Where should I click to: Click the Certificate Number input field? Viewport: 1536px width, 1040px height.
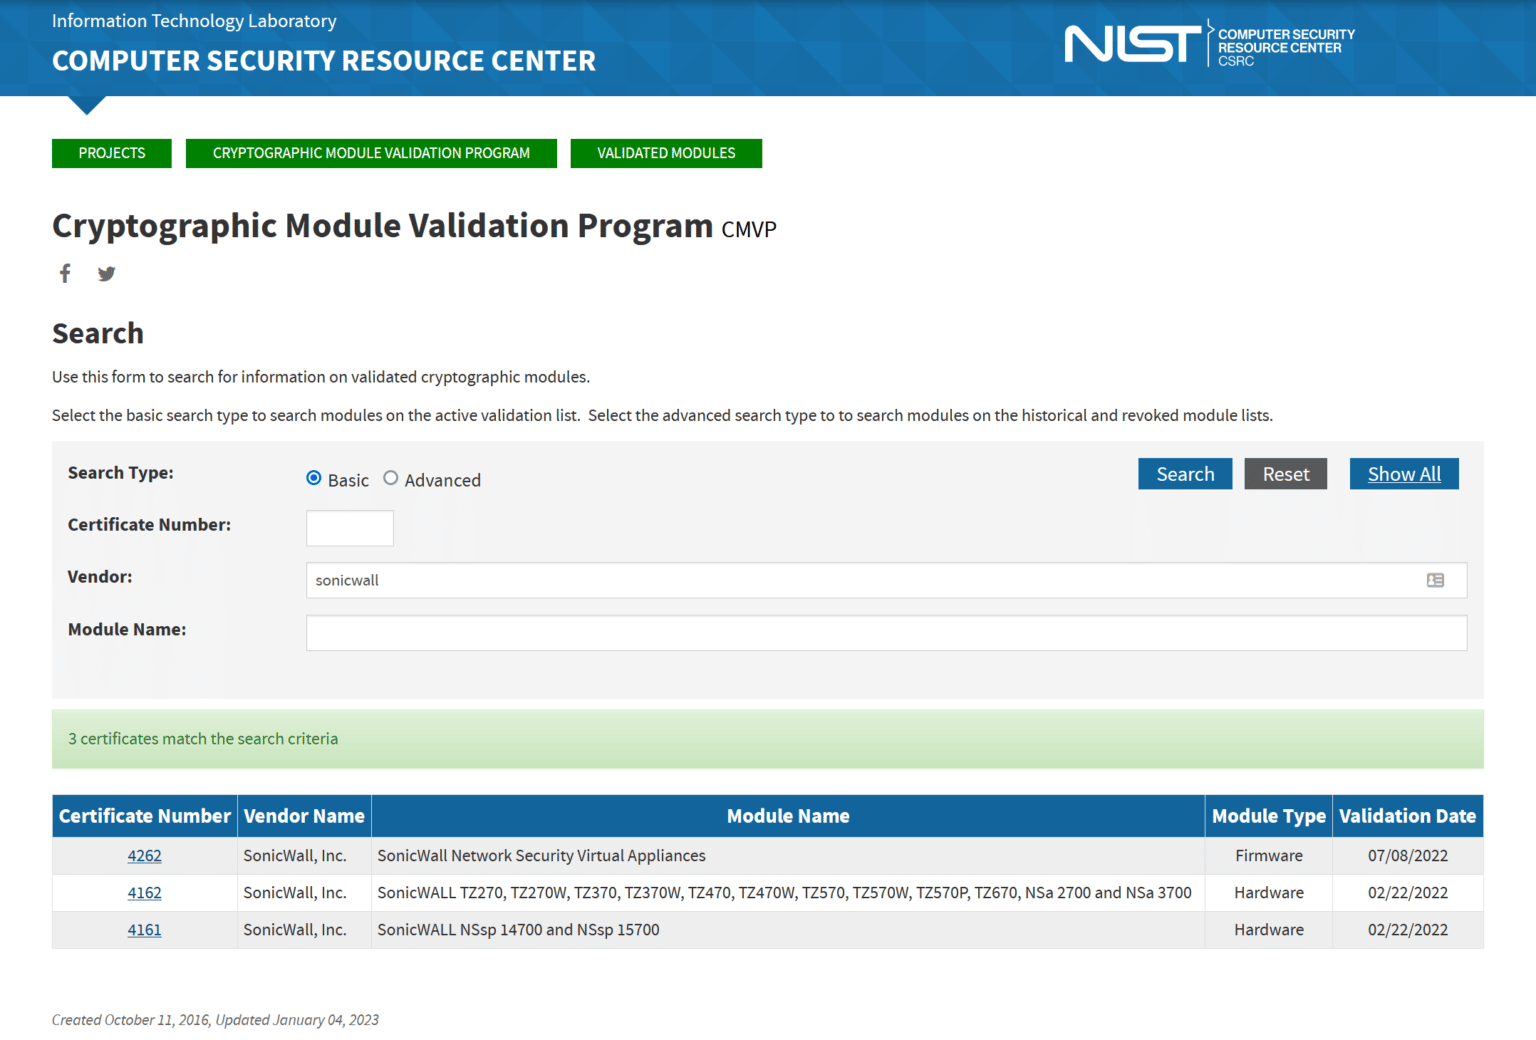[349, 528]
